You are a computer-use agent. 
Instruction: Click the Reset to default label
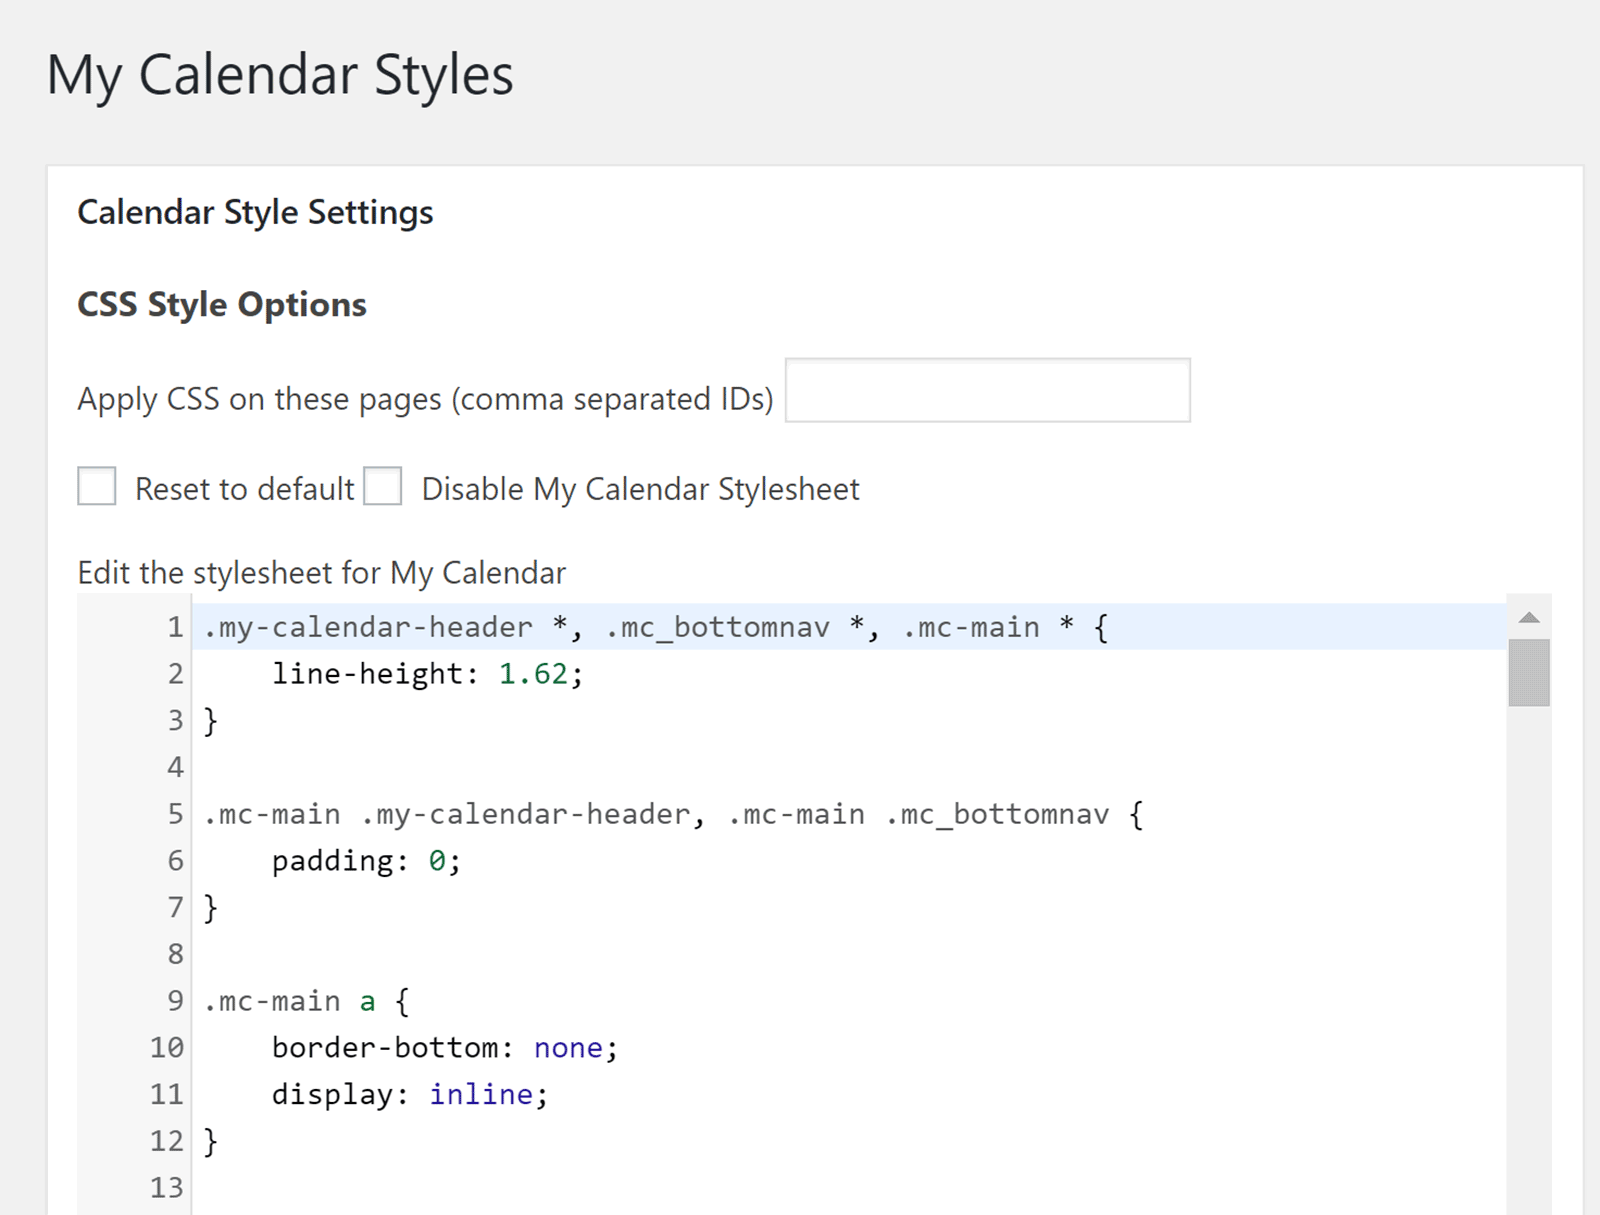(x=245, y=489)
